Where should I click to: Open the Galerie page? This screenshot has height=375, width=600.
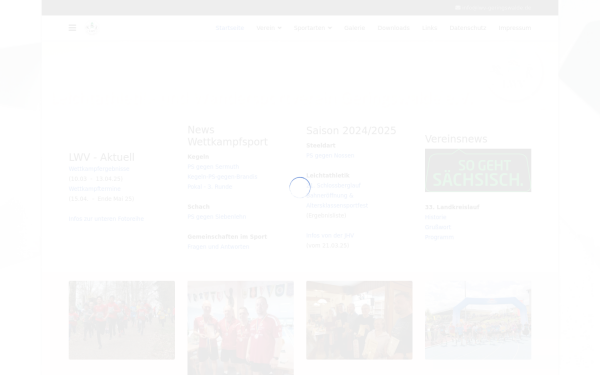tap(354, 28)
